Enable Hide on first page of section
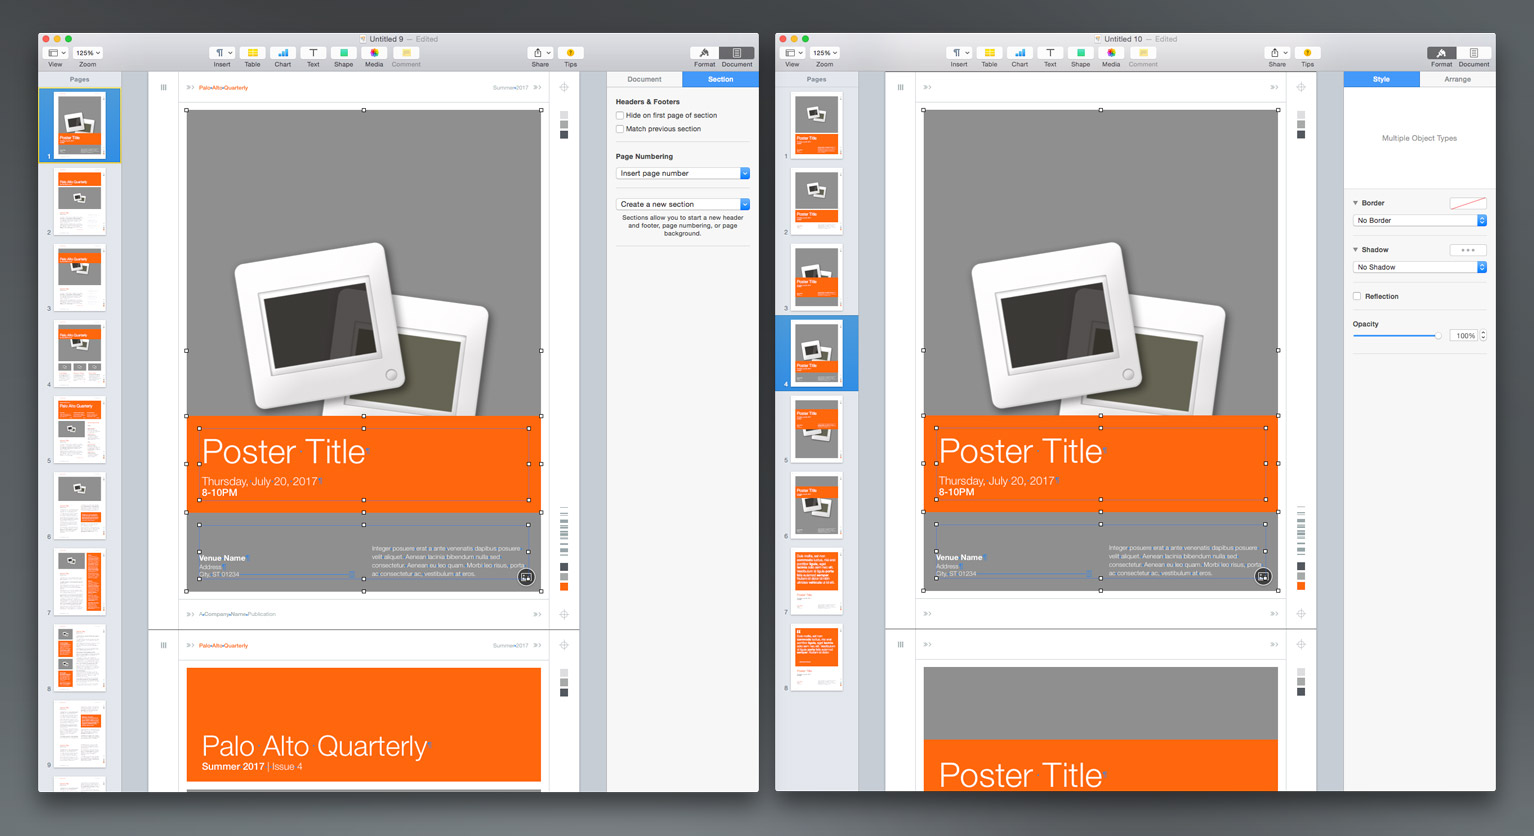This screenshot has width=1534, height=836. click(x=620, y=116)
